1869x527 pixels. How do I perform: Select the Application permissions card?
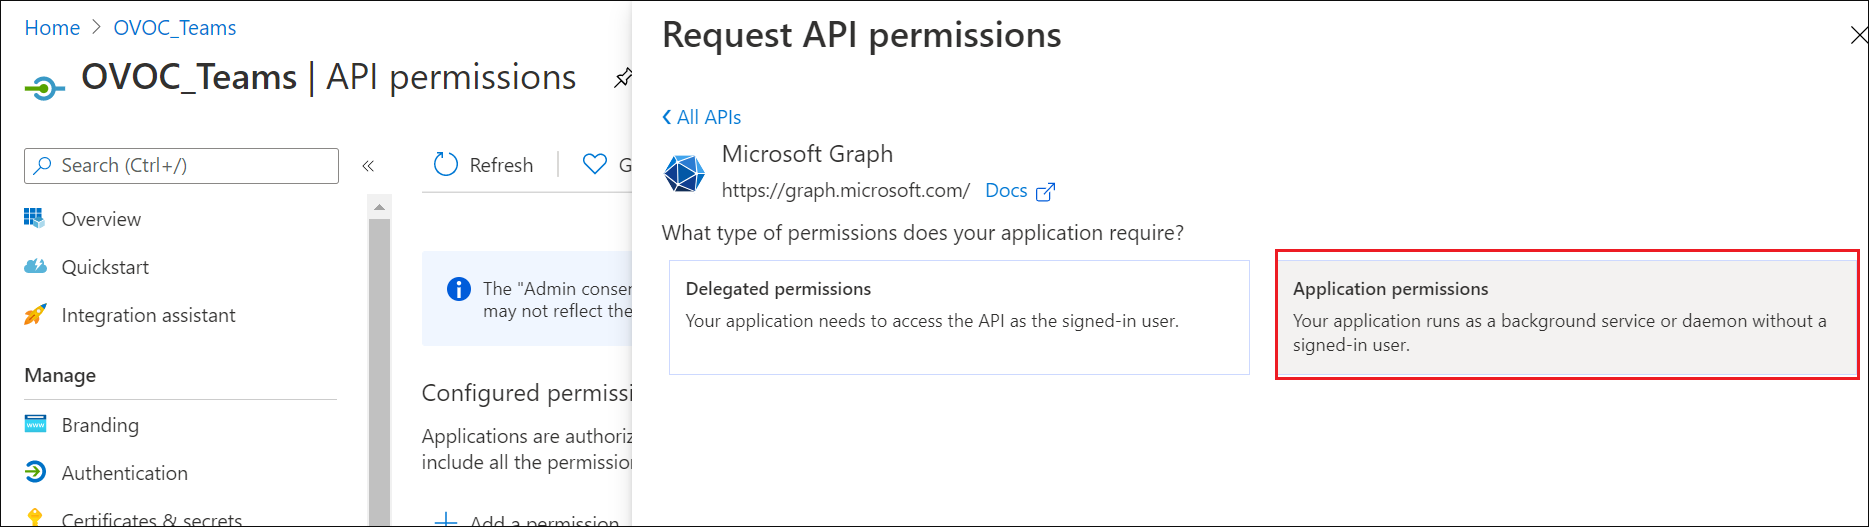1566,317
